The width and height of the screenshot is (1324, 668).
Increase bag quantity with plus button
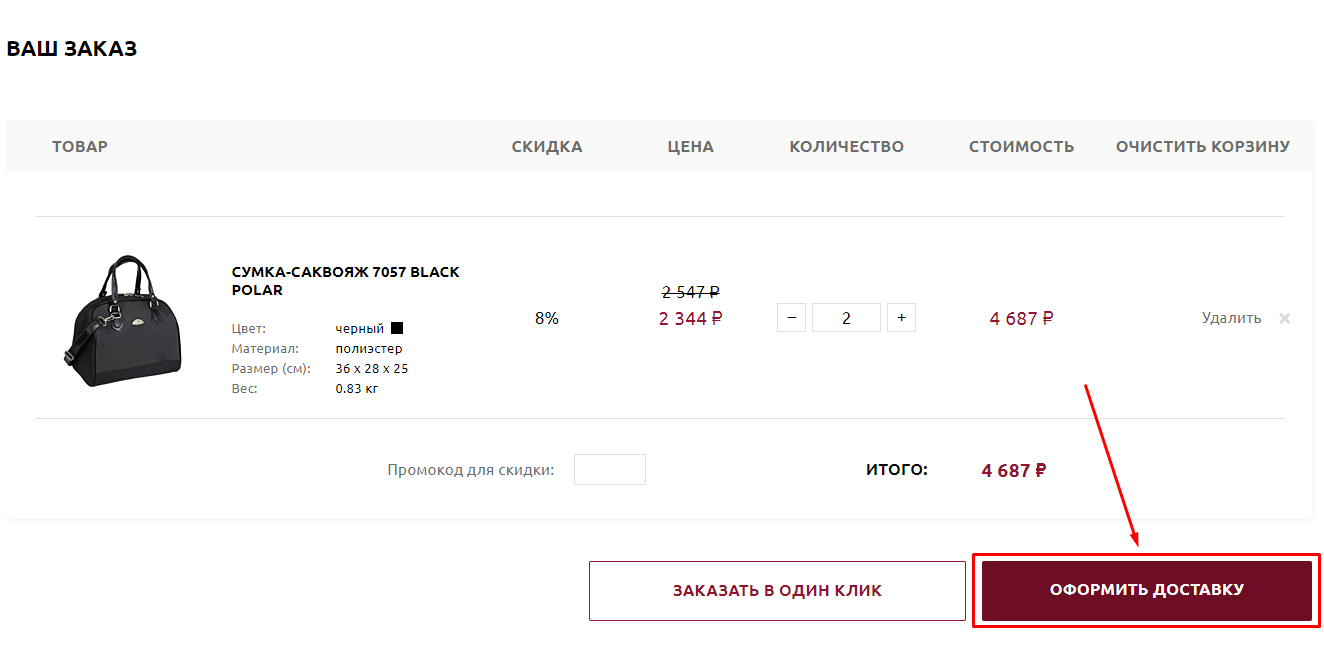click(x=901, y=318)
